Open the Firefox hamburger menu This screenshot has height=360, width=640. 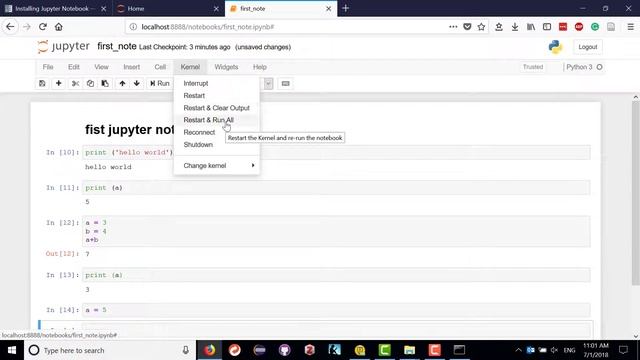pos(631,27)
